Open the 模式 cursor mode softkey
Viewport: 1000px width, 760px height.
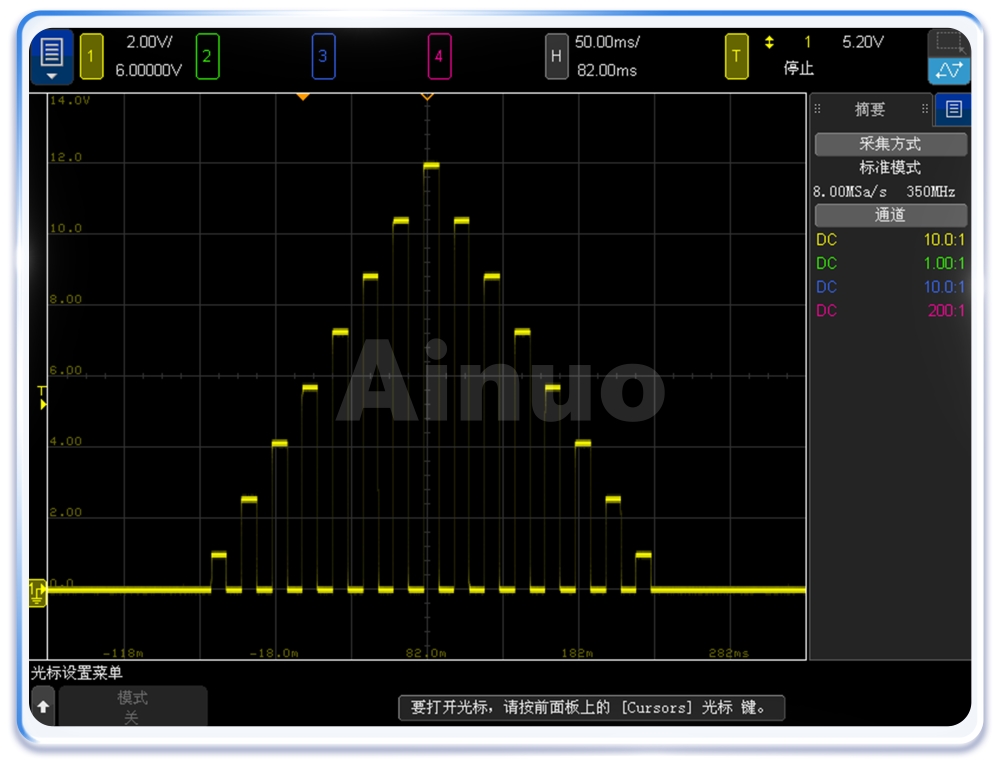(133, 706)
